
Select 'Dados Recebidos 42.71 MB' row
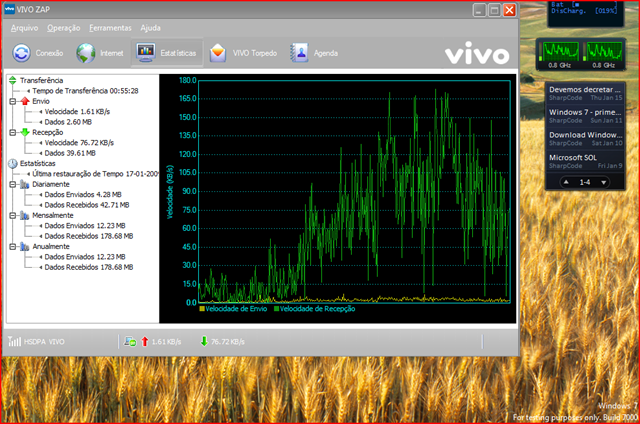click(87, 205)
